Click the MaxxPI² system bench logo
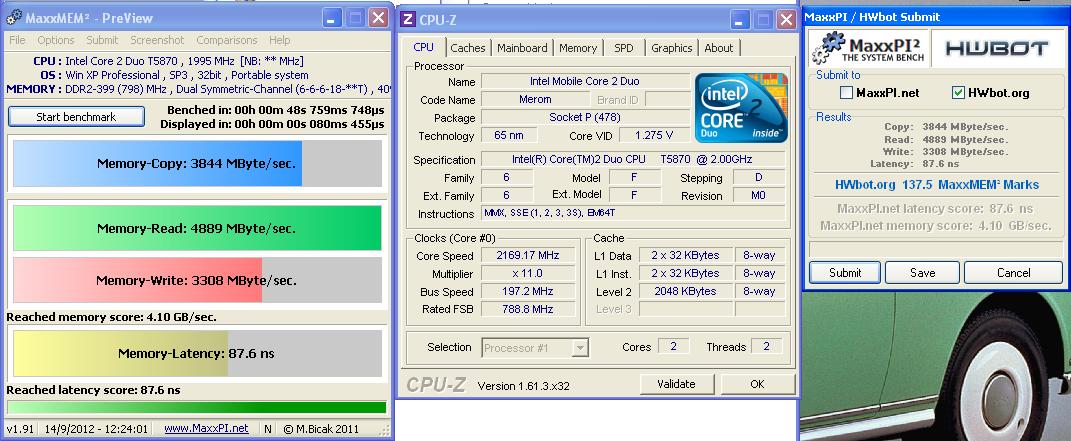The width and height of the screenshot is (1071, 441). [868, 48]
